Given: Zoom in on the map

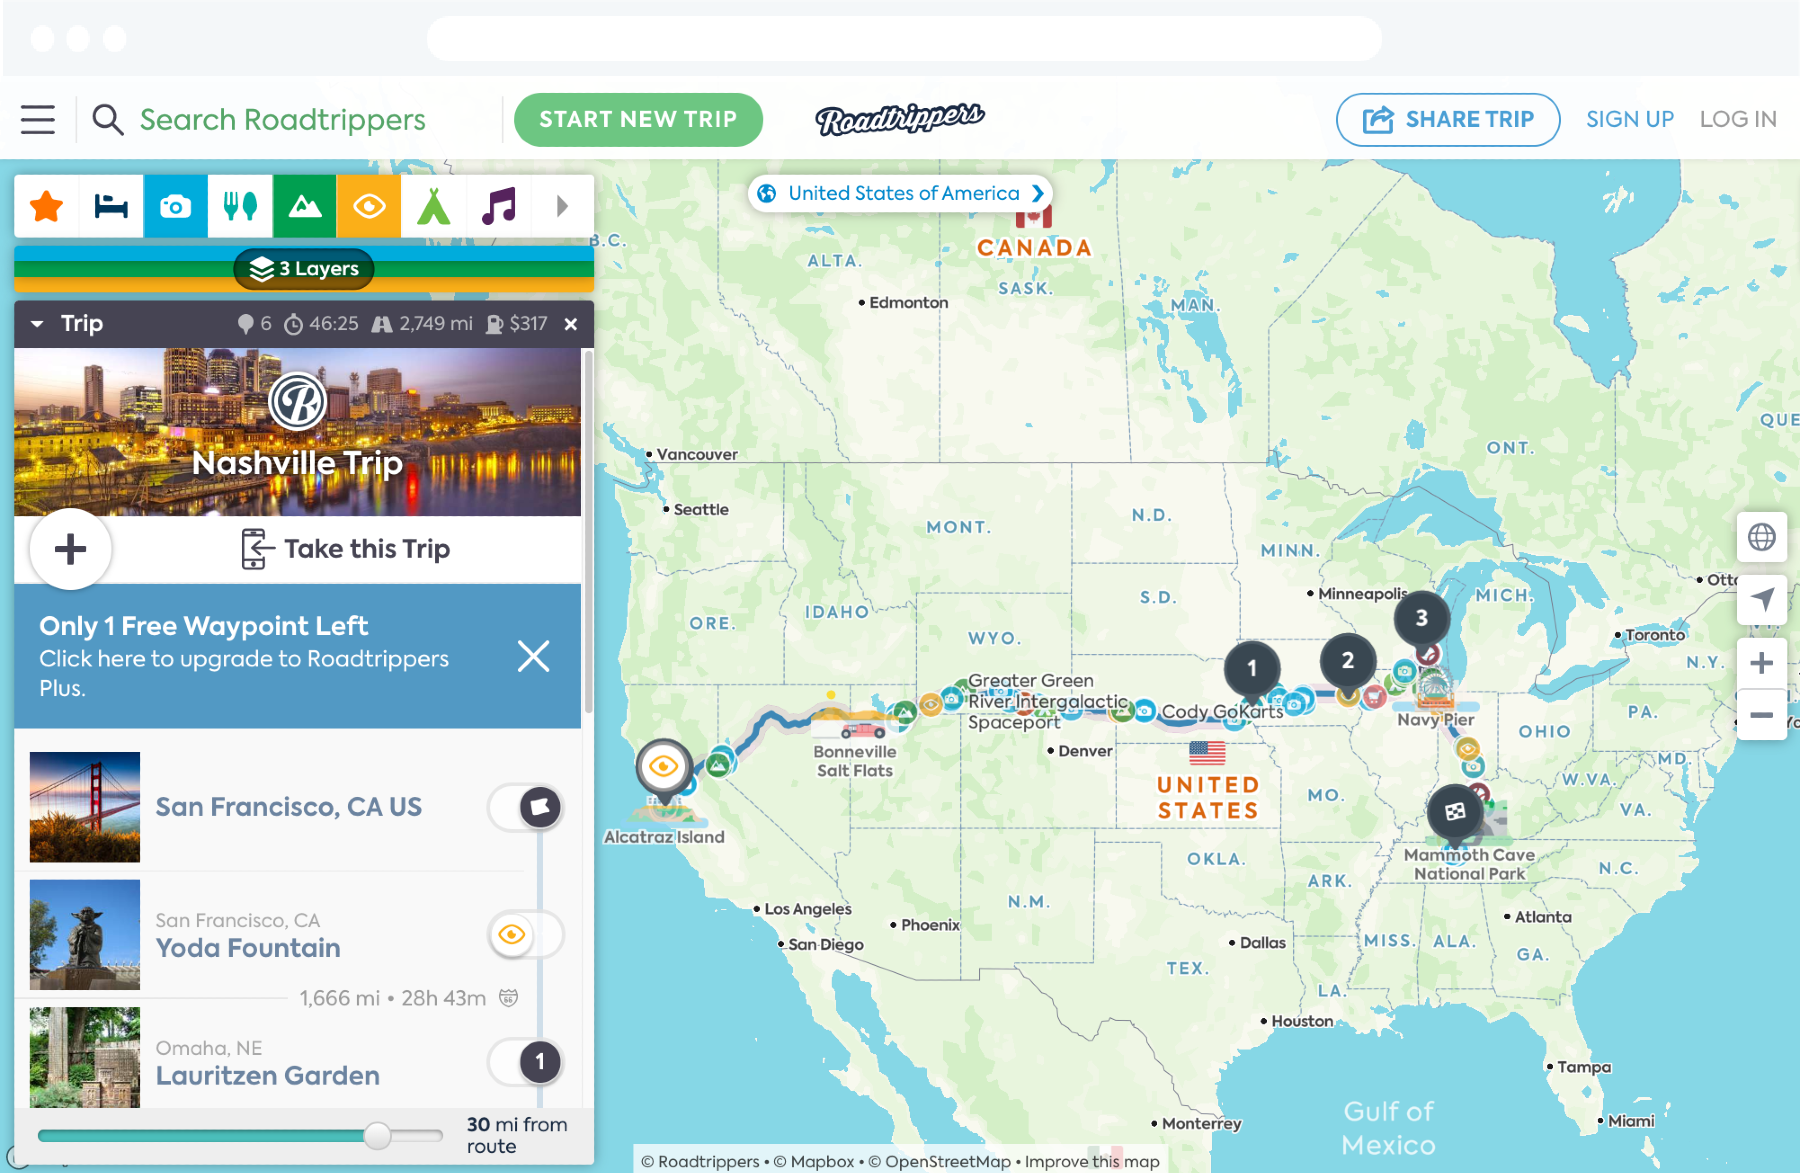Looking at the screenshot, I should pyautogui.click(x=1762, y=663).
